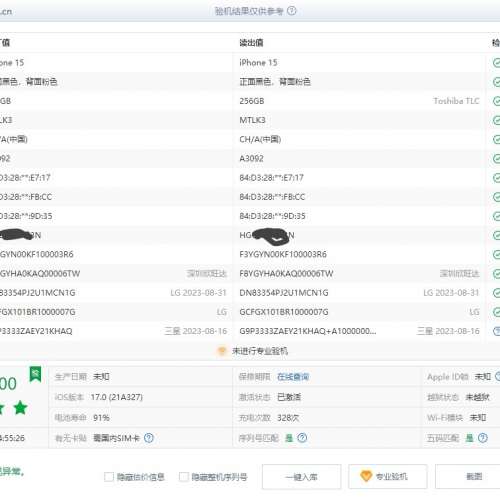Click the blue info icon on G9P3333ZAEY21KHAQ row
This screenshot has width=500, height=500.
tap(497, 331)
